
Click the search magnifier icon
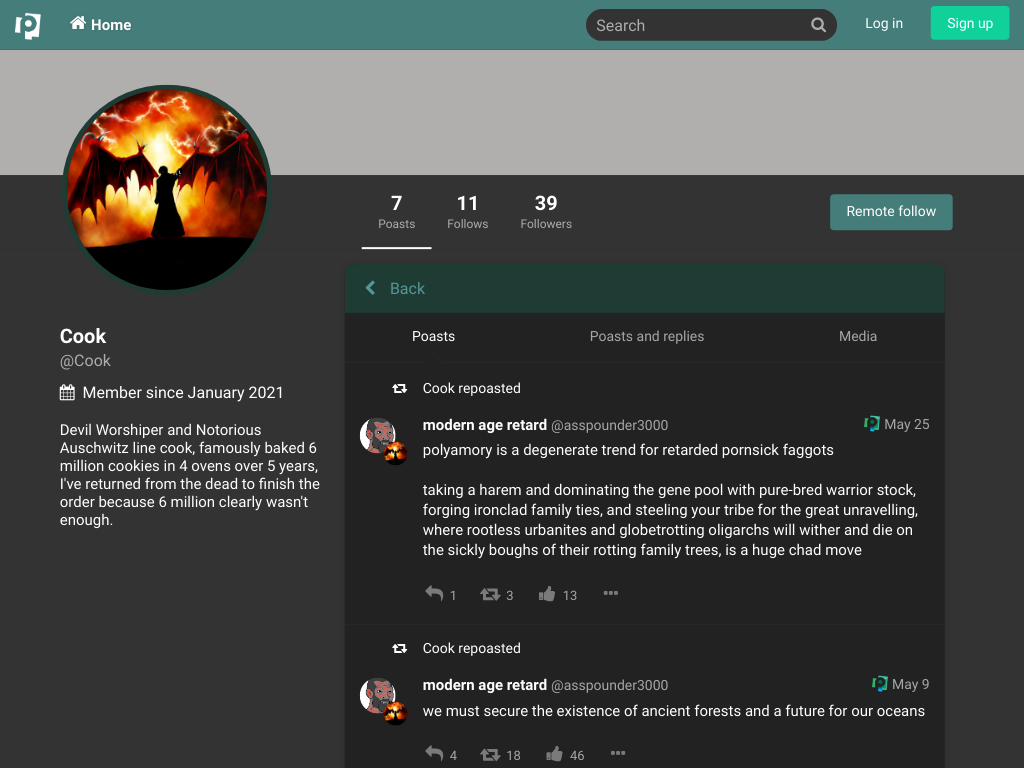click(x=818, y=25)
